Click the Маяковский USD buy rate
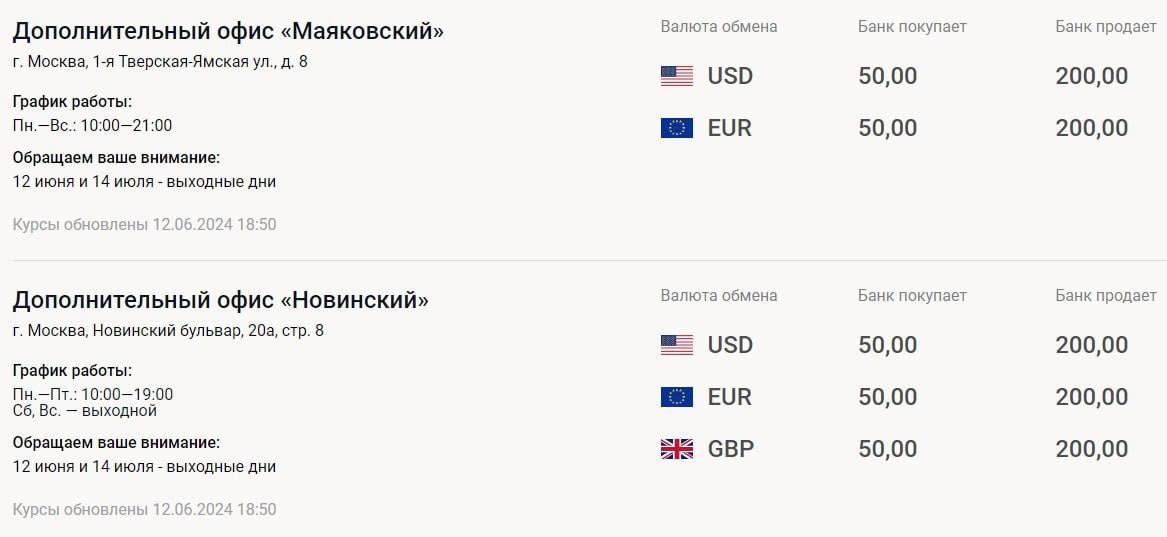 [x=887, y=76]
